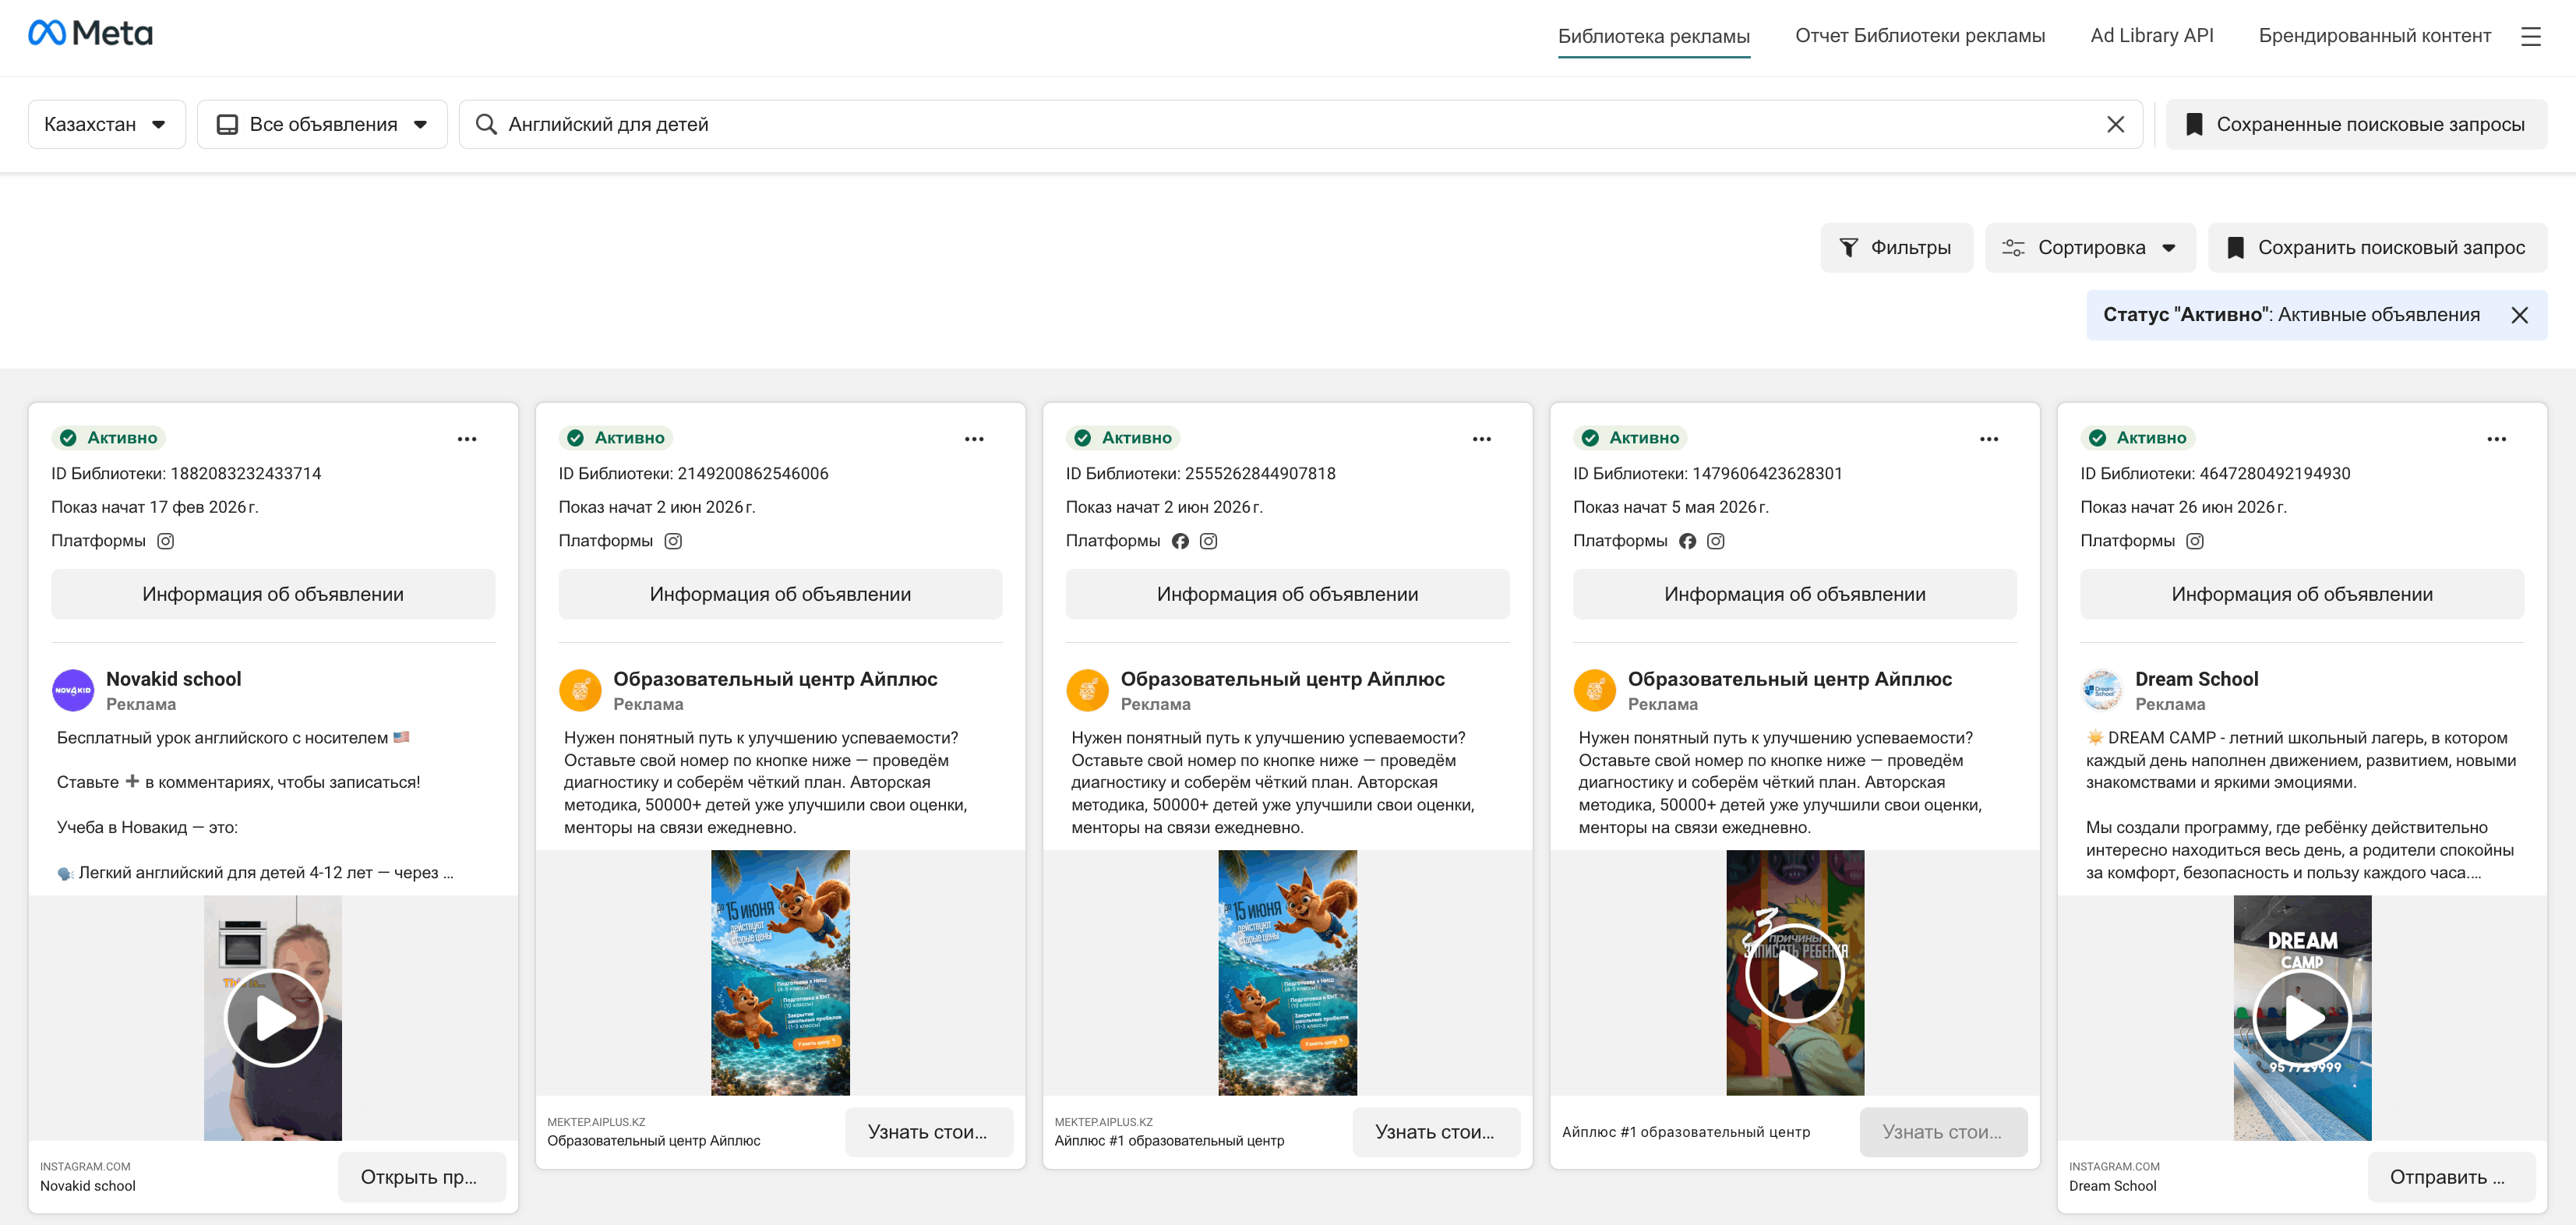The image size is (2576, 1225).
Task: Click Активно status badge on Novakid ad
Action: 109,438
